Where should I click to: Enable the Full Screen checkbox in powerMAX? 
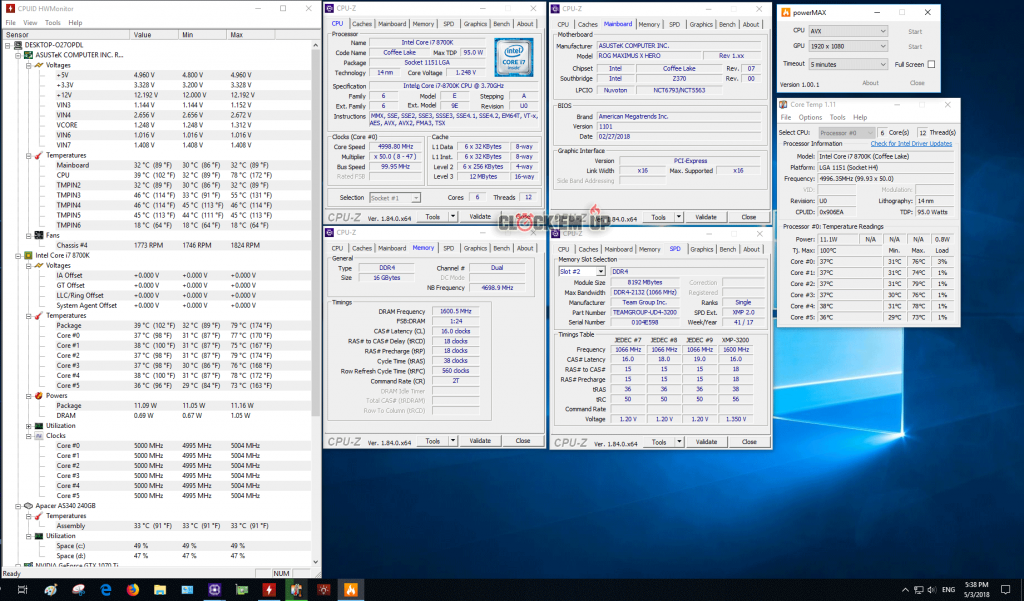(931, 64)
